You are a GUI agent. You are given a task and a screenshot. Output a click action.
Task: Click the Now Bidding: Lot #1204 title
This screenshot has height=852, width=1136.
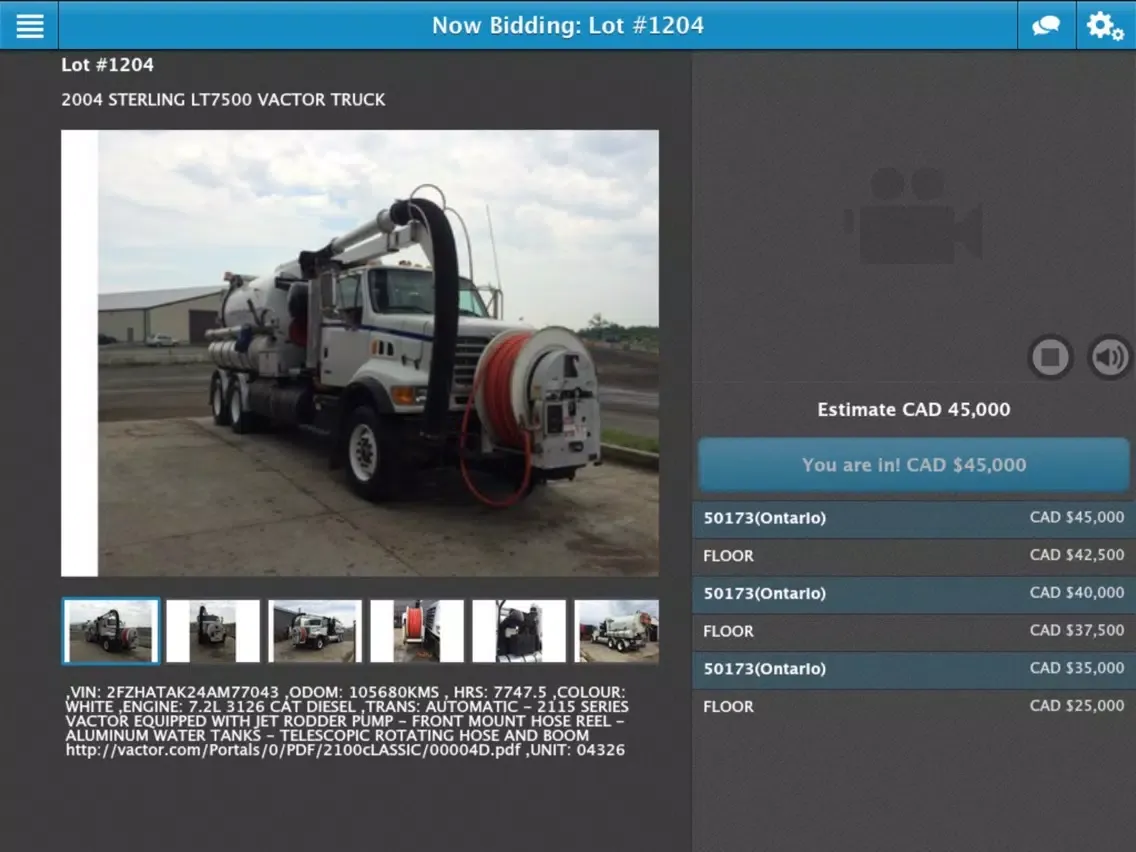[x=567, y=25]
